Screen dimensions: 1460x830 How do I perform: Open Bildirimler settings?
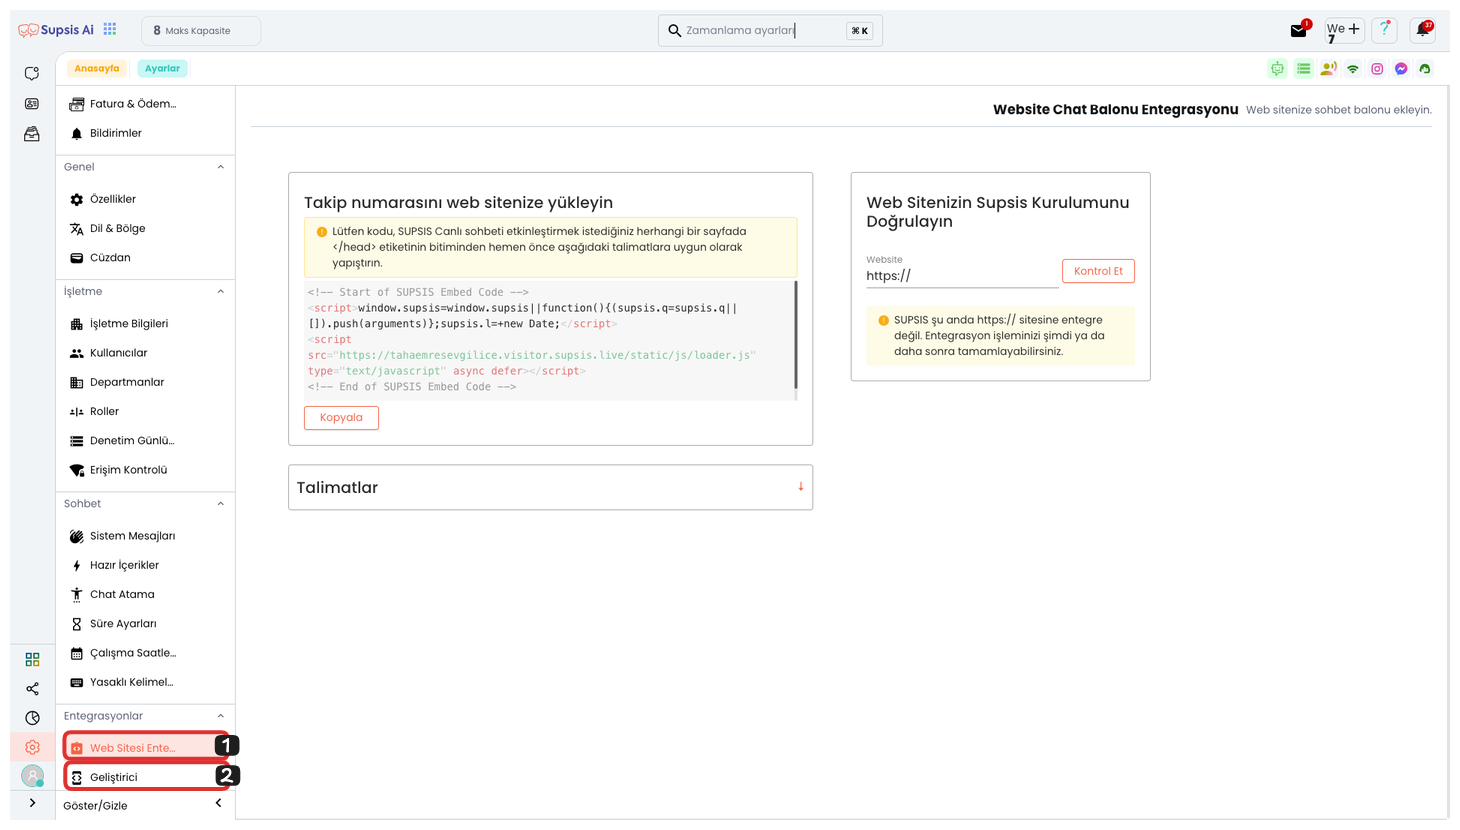(x=145, y=133)
